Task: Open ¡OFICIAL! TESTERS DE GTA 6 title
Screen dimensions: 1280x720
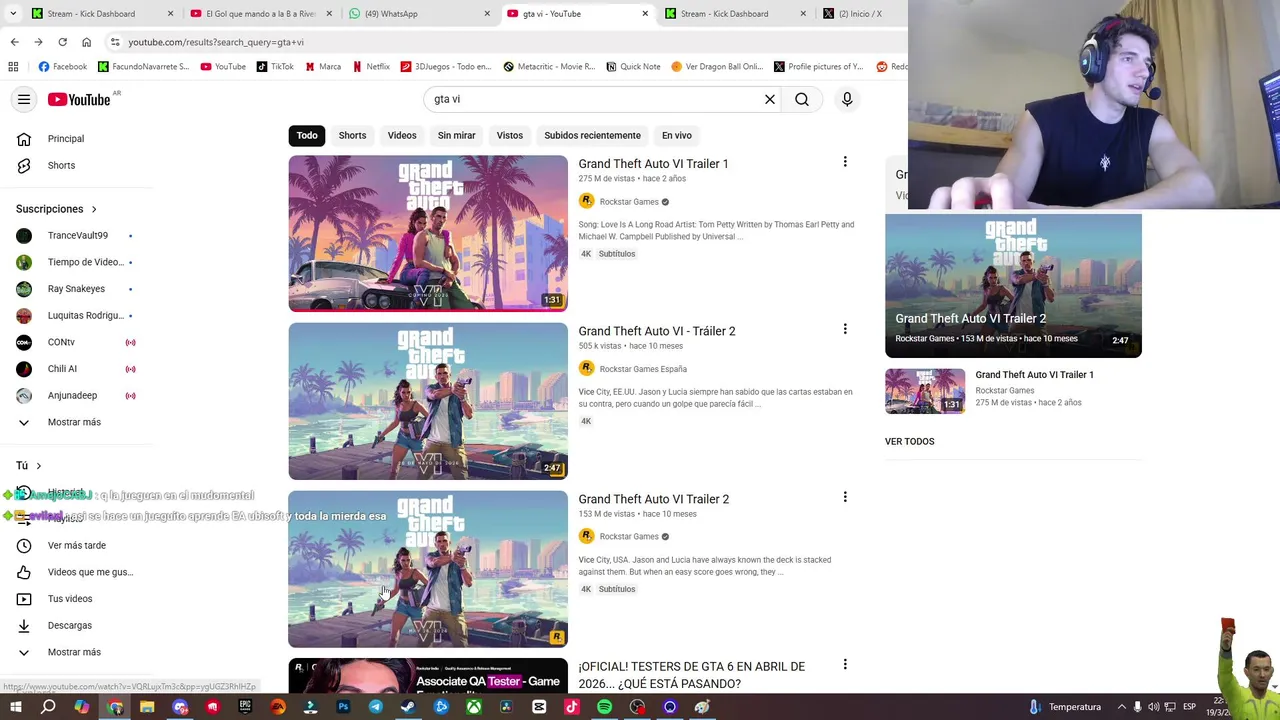Action: pyautogui.click(x=691, y=675)
